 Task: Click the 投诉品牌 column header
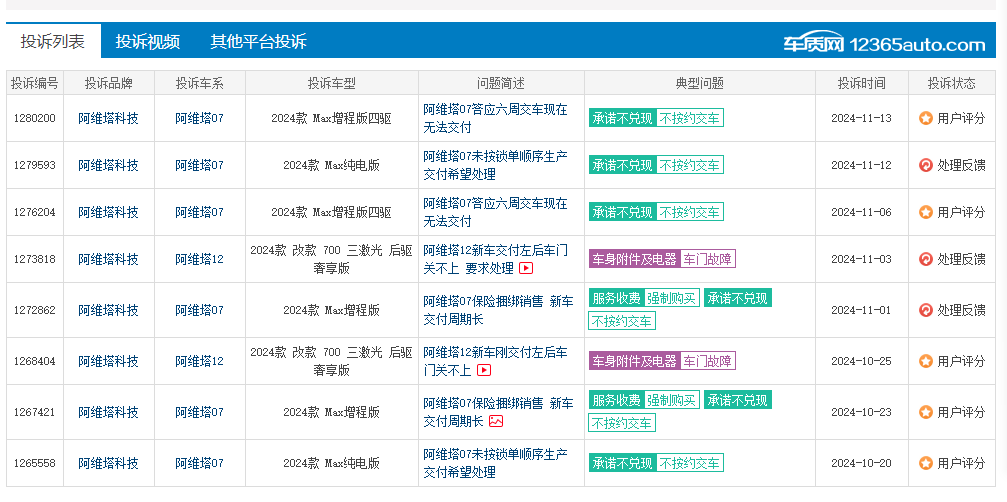109,83
